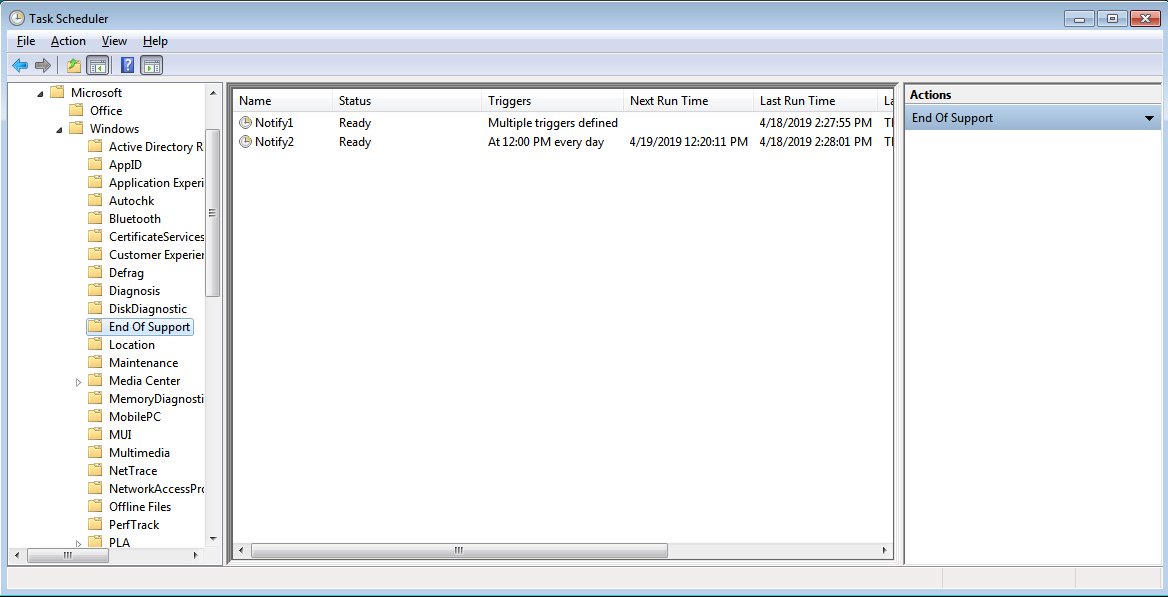
Task: Click next run time 4/19/2019 12:20:11 PM
Action: point(688,142)
